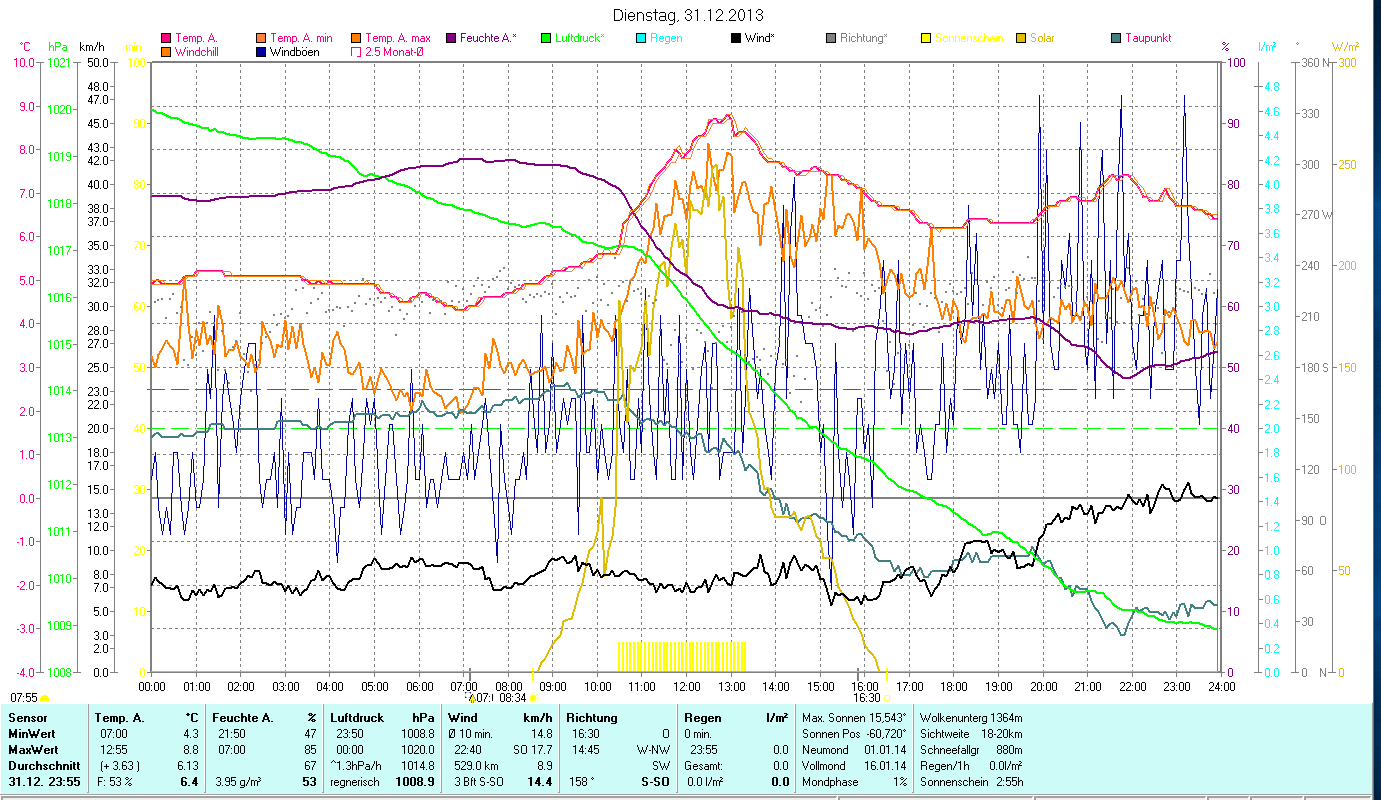Click the minimum humidity time '21:50'
This screenshot has height=800, width=1381.
tap(231, 734)
